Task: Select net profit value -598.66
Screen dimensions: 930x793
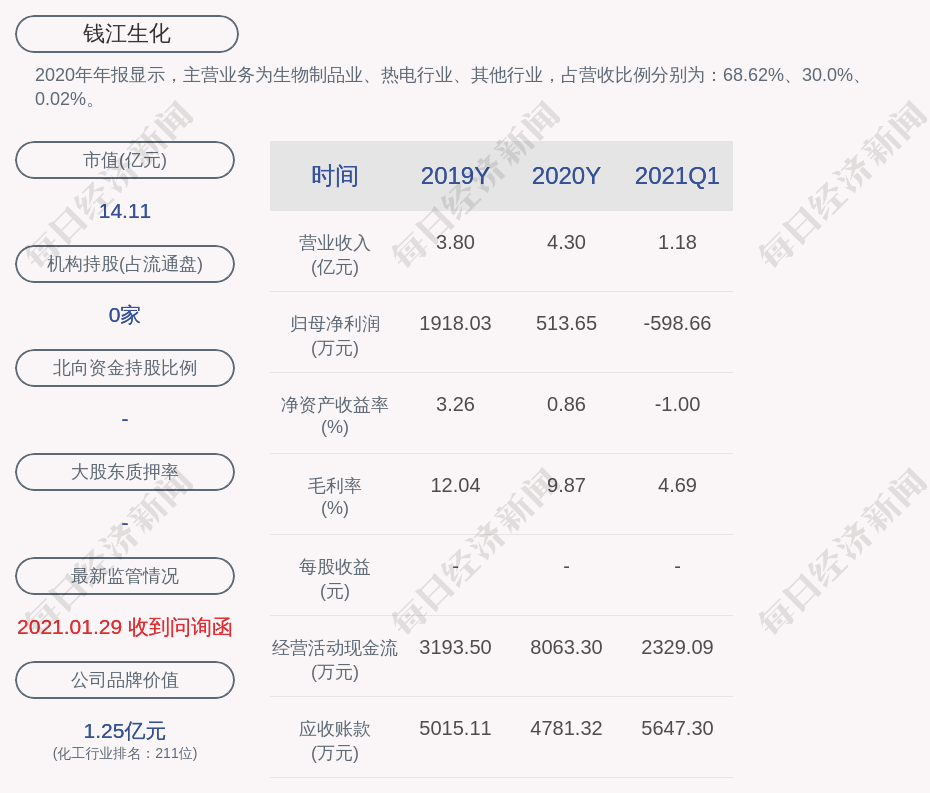Action: point(677,323)
